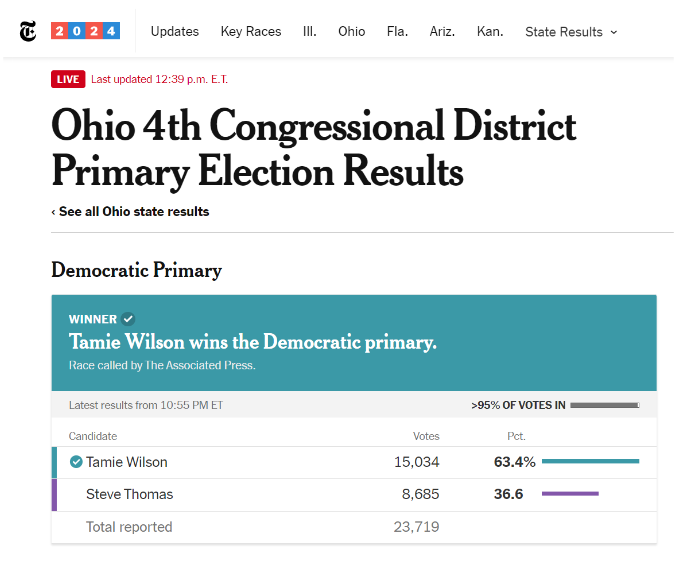Click the New York Times T logo

(28, 31)
